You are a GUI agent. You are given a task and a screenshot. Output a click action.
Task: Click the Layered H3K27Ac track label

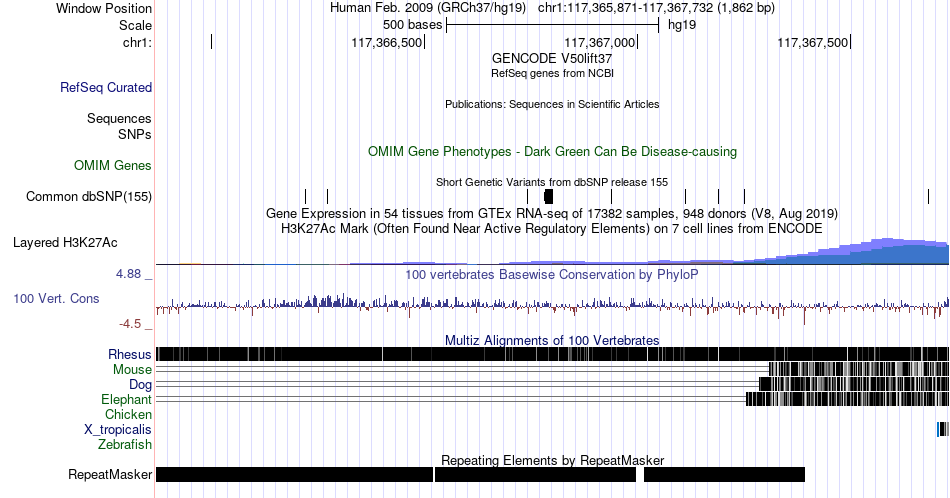tap(65, 242)
